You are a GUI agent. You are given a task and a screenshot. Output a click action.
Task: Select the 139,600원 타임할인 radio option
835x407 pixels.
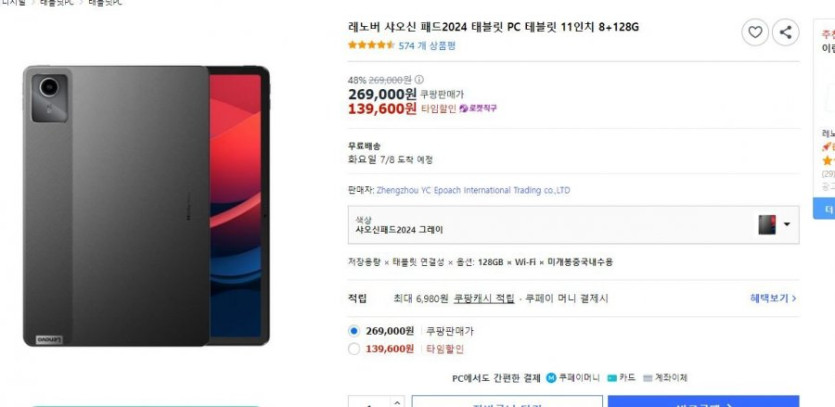[354, 349]
